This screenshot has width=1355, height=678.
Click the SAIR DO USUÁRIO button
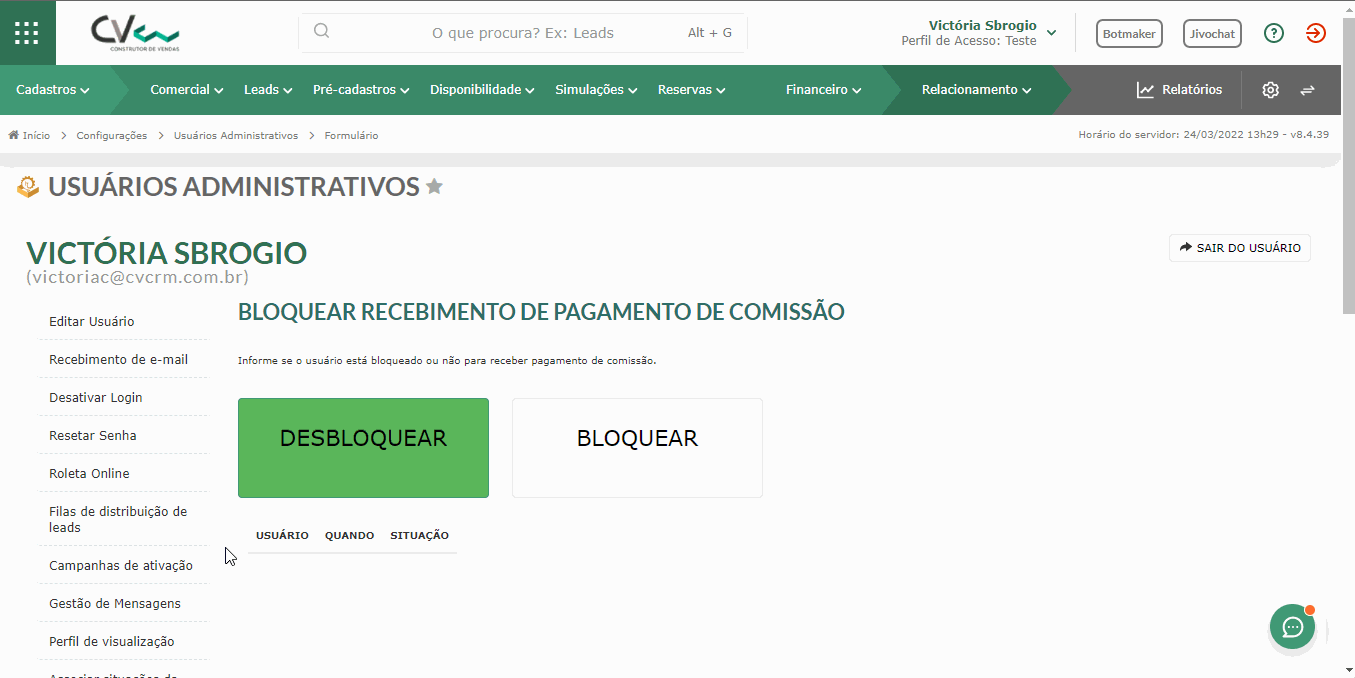(1240, 248)
